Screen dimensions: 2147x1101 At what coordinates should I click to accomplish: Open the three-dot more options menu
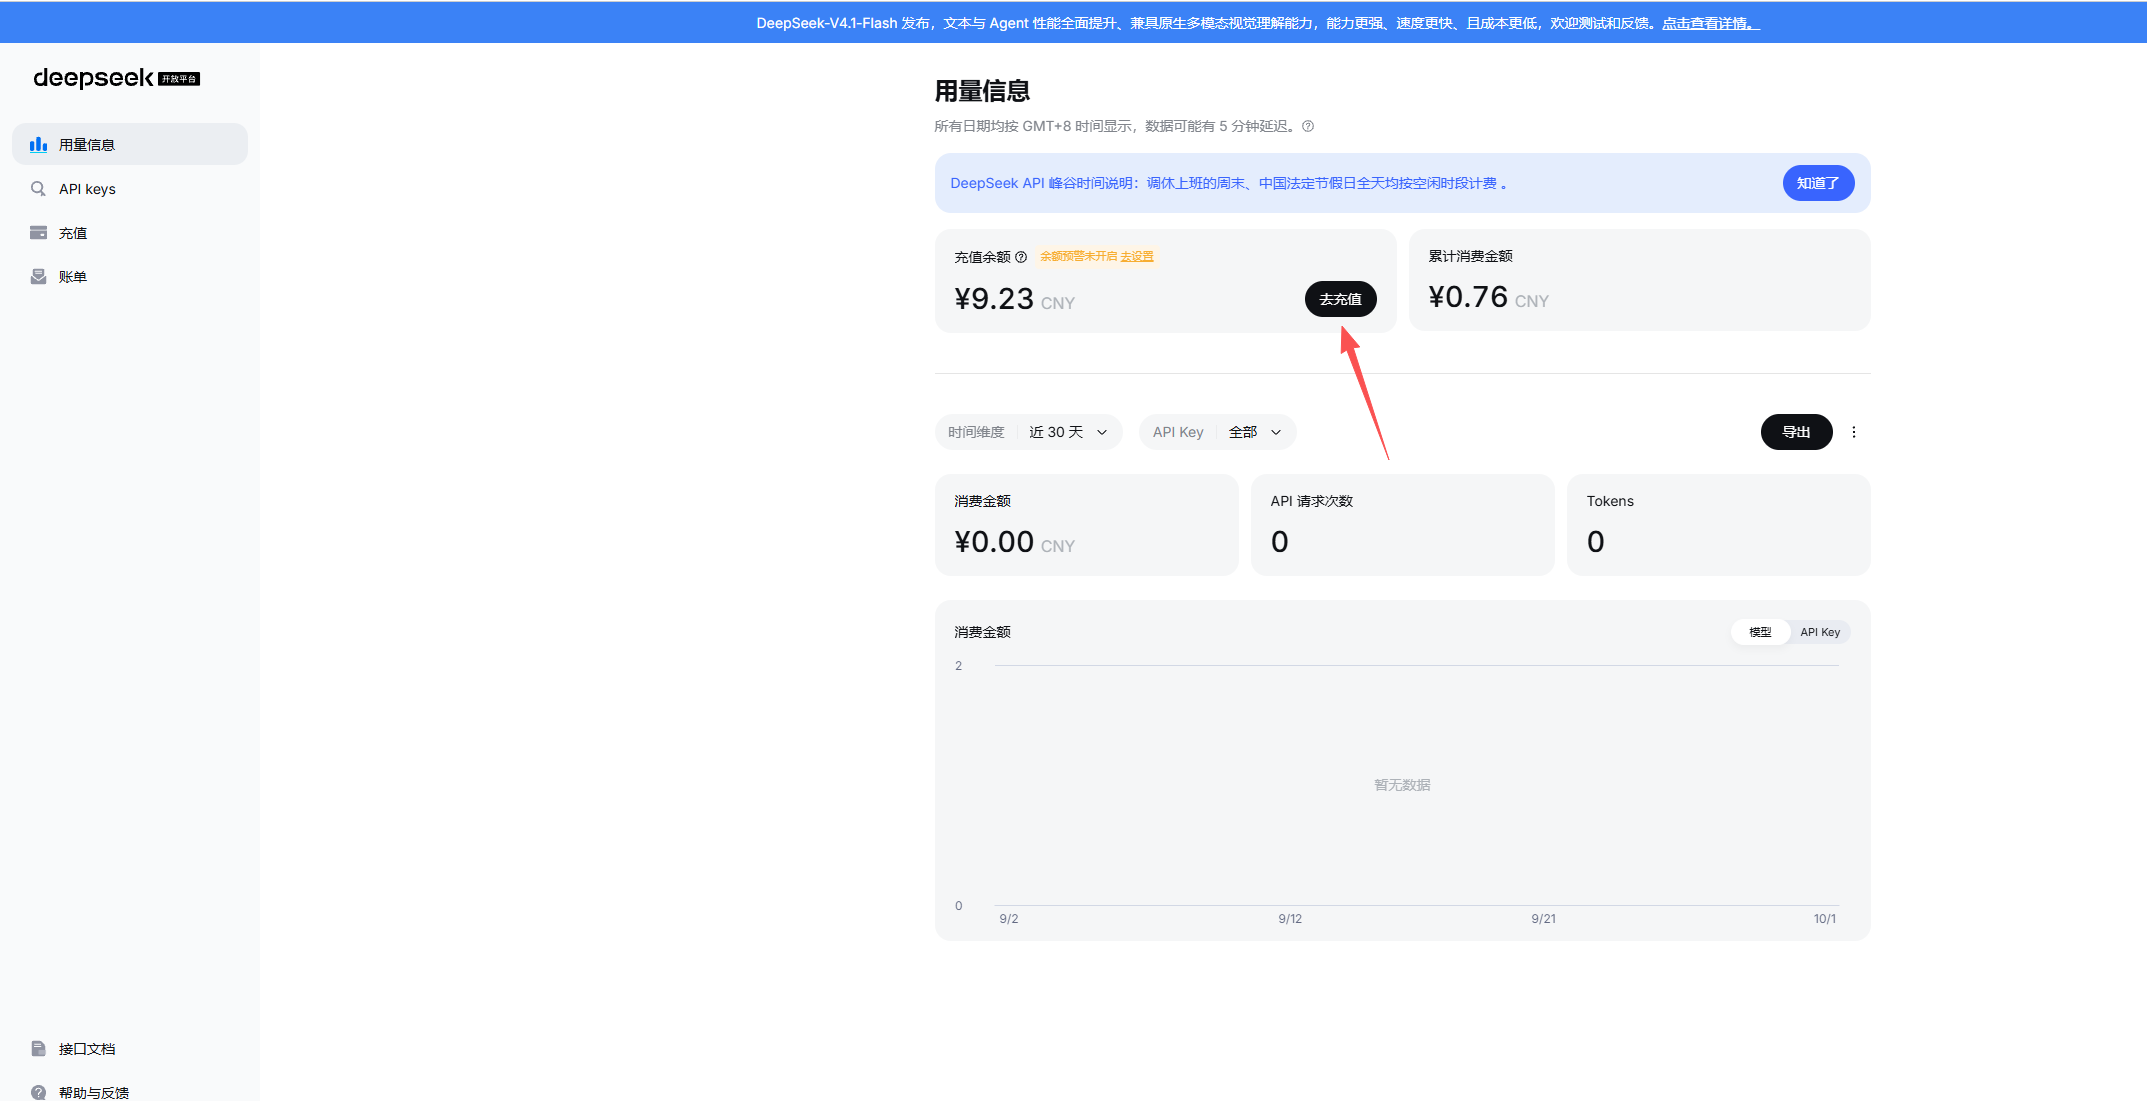tap(1854, 432)
